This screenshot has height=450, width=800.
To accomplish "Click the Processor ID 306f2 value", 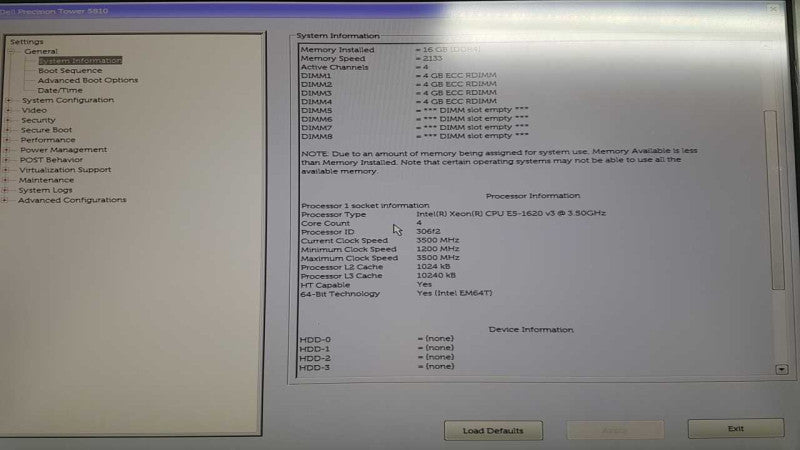I will [x=428, y=232].
